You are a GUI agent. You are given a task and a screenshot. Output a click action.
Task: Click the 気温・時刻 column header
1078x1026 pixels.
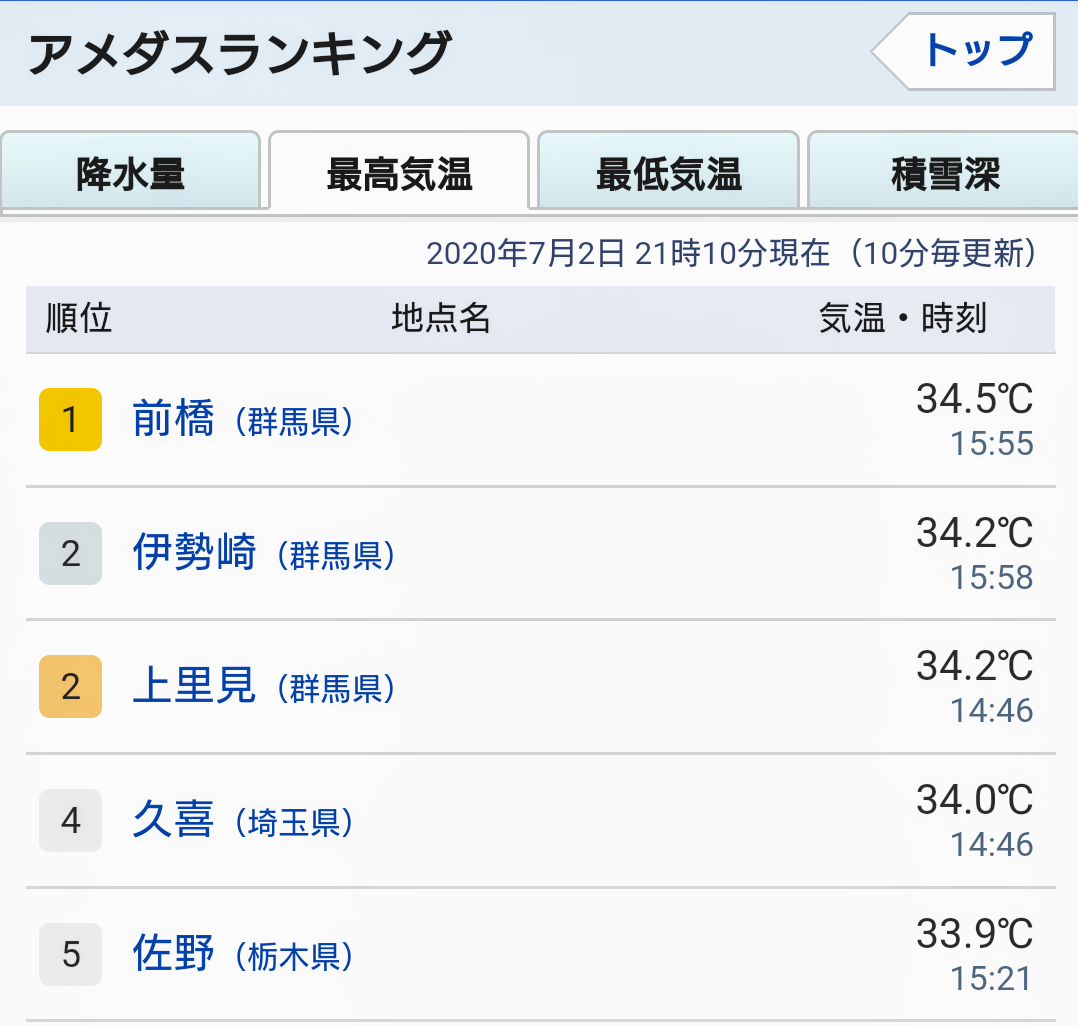(x=903, y=318)
